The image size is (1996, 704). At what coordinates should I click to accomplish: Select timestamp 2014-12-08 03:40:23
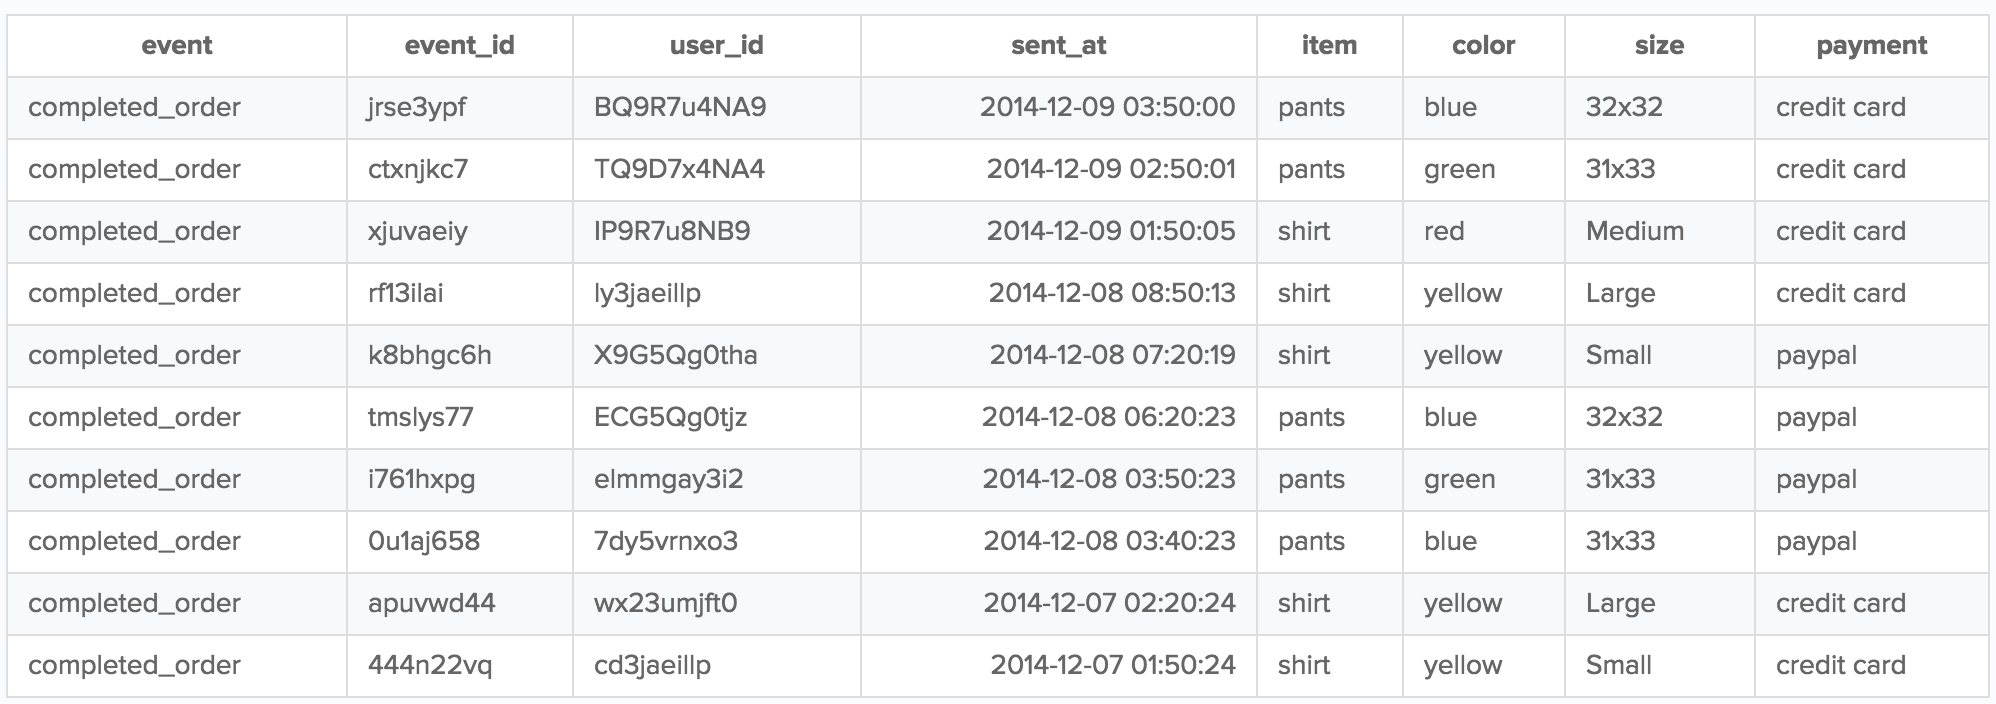1109,542
